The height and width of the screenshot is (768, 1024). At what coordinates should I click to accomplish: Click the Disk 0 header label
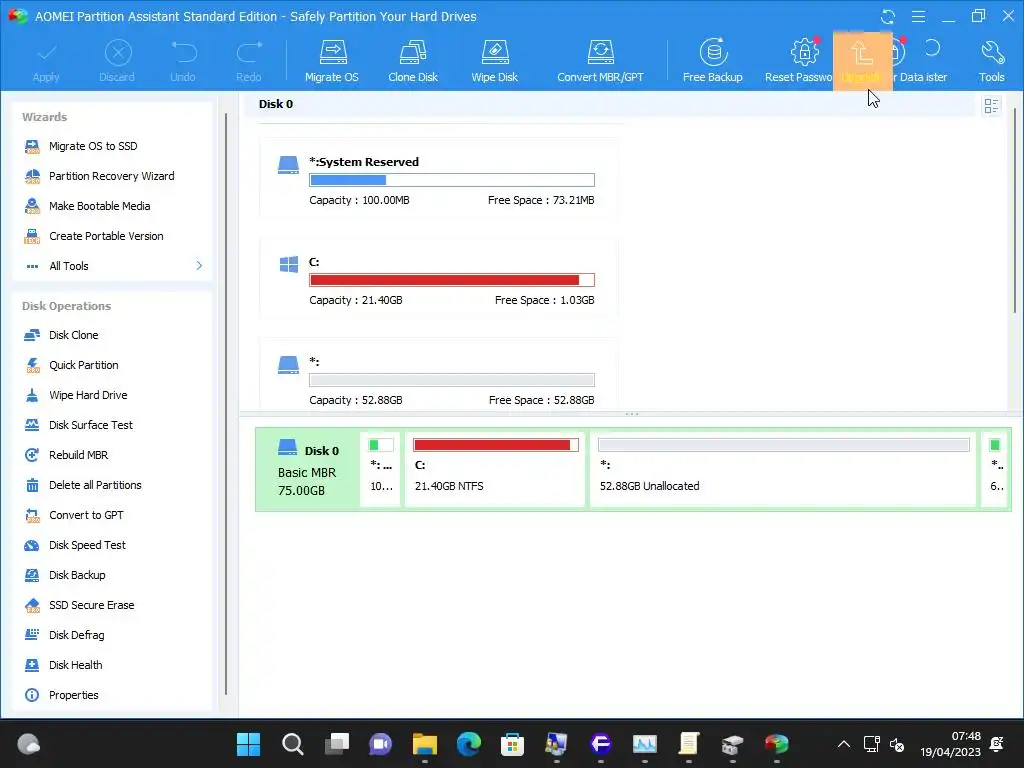point(276,104)
